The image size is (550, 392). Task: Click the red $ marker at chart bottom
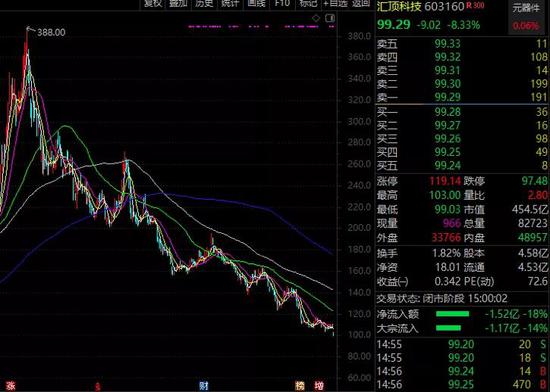pos(98,387)
